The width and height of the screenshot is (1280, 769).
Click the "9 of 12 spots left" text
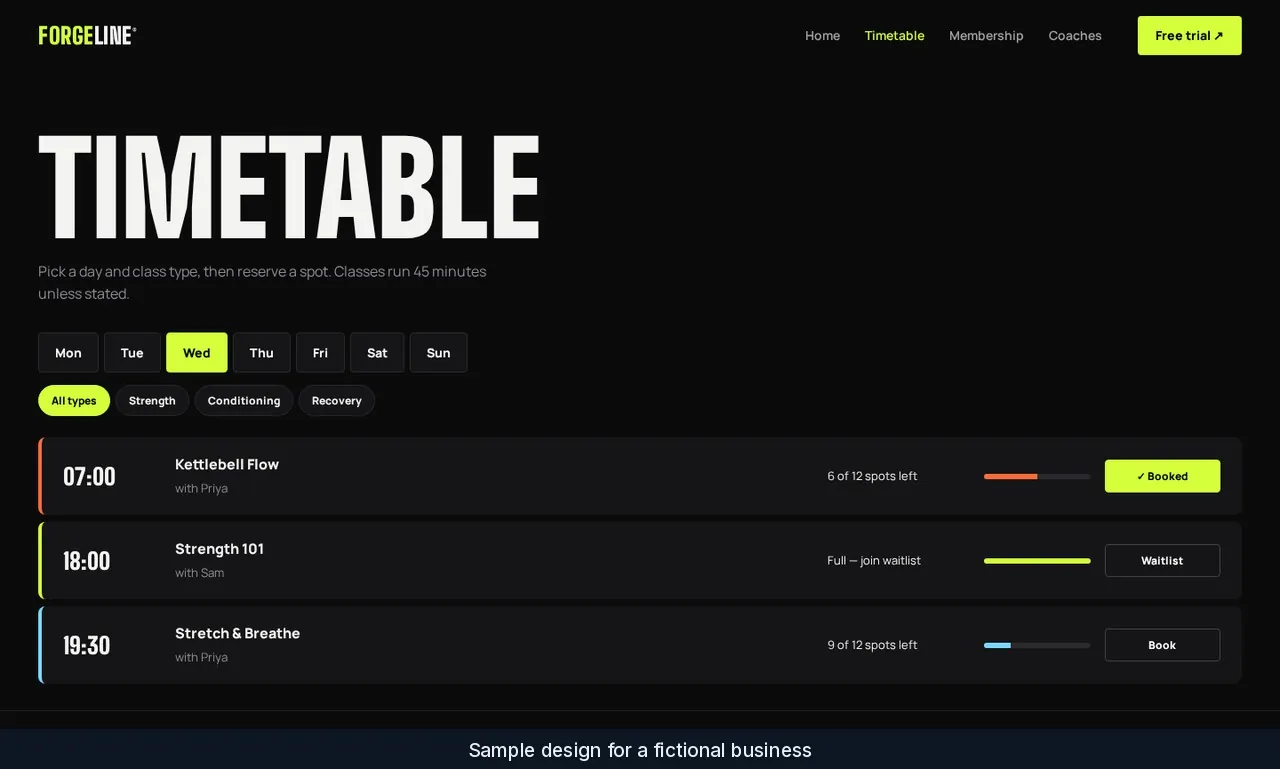(x=872, y=645)
